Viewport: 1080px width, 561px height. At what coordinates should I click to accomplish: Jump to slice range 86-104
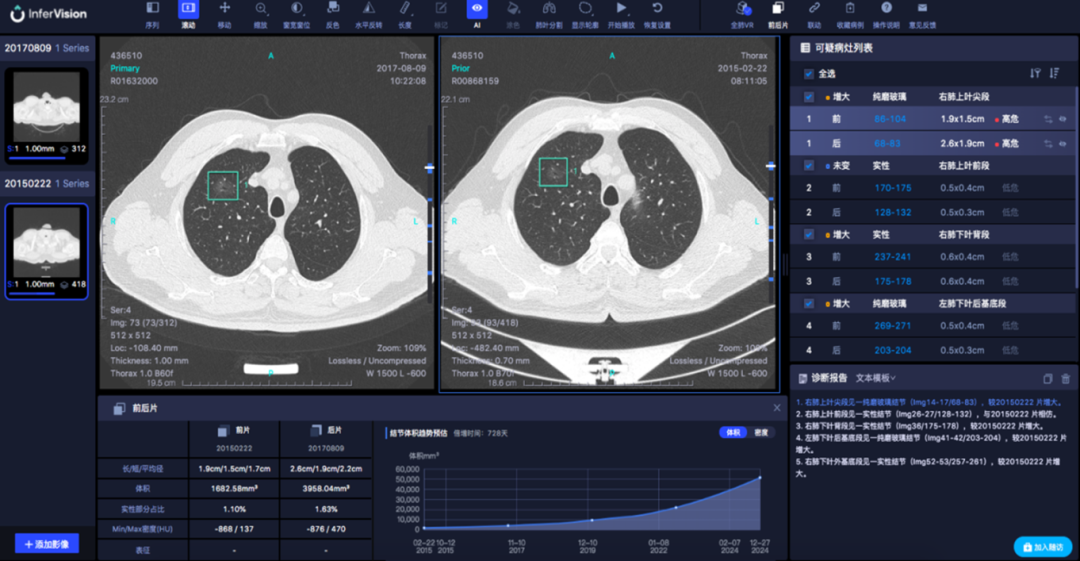(890, 119)
